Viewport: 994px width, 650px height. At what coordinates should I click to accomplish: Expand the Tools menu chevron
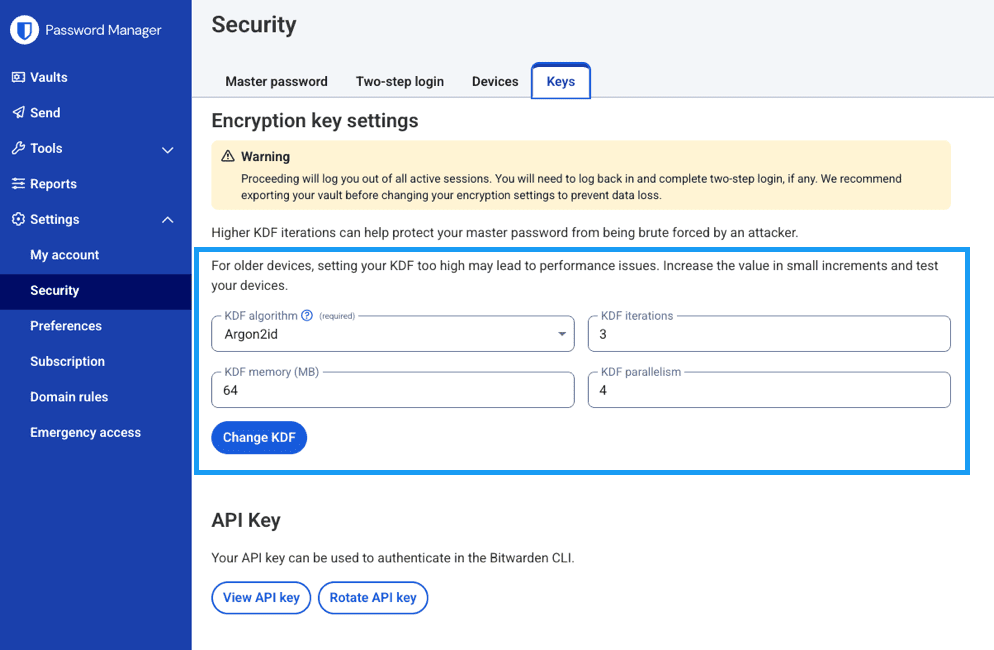click(x=167, y=150)
